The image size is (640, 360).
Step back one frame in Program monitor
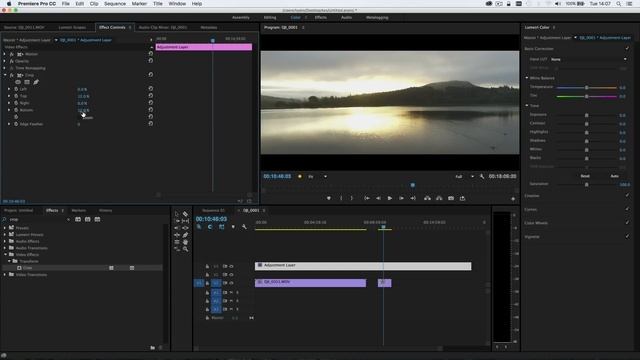[378, 198]
